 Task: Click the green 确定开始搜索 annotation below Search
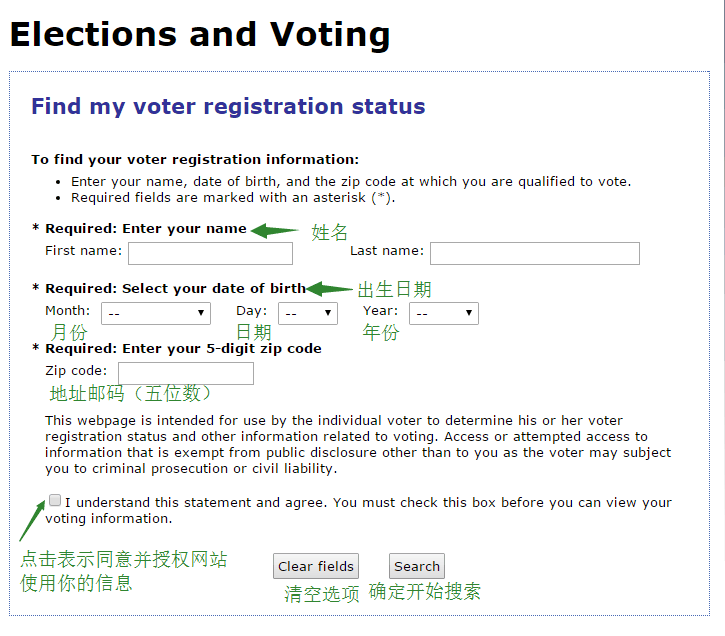tap(425, 592)
